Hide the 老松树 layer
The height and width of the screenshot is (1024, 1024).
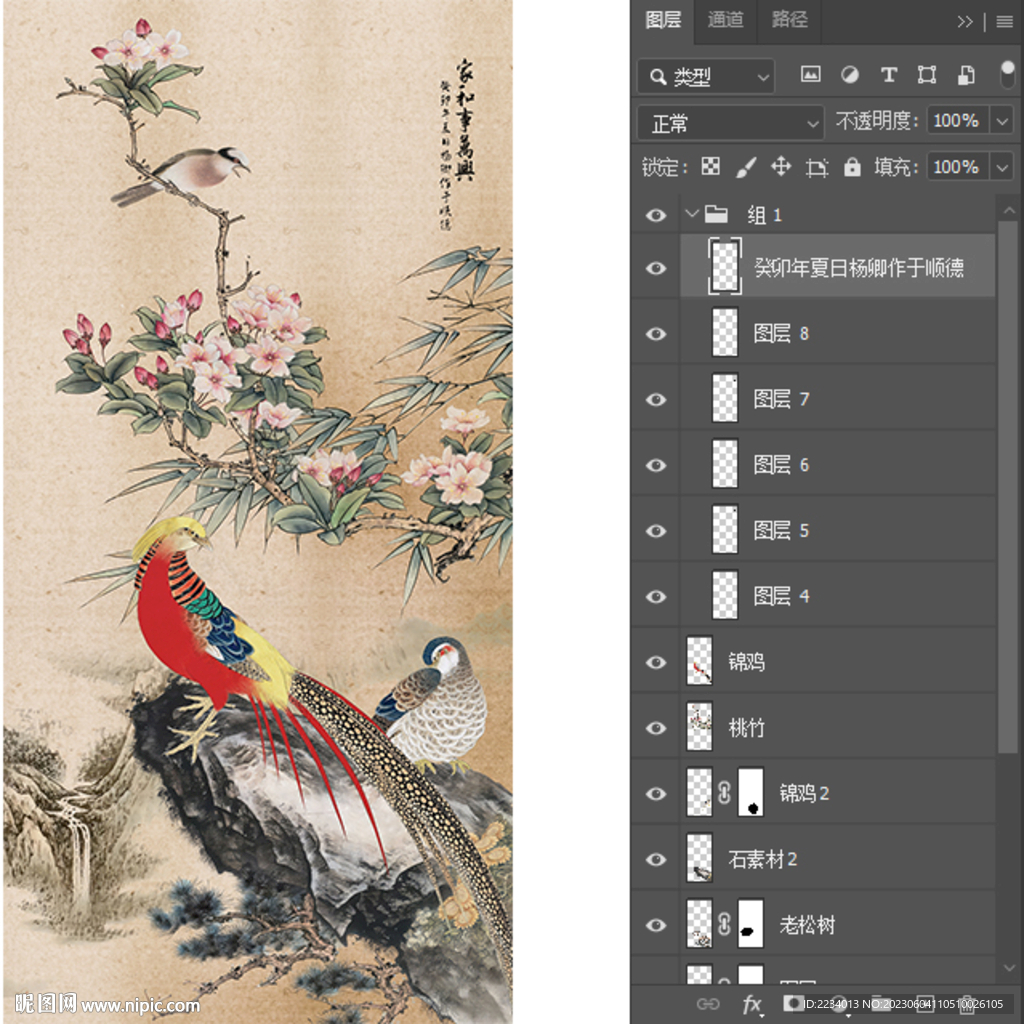[656, 925]
